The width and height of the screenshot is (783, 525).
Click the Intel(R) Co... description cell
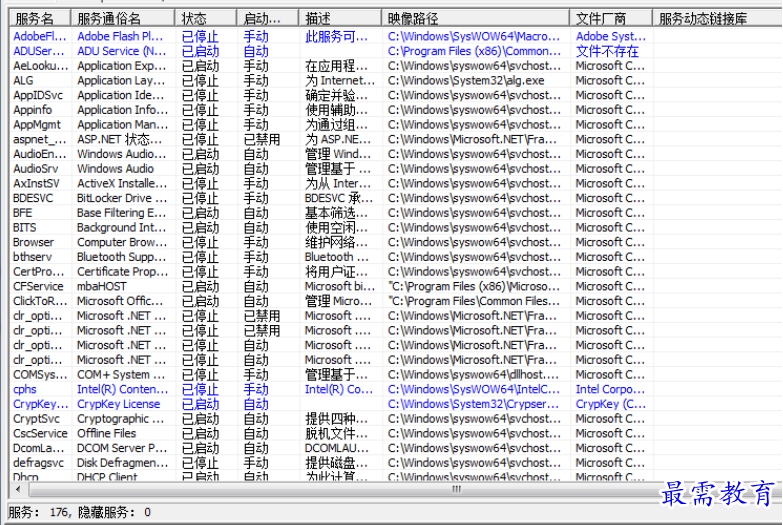click(x=339, y=390)
